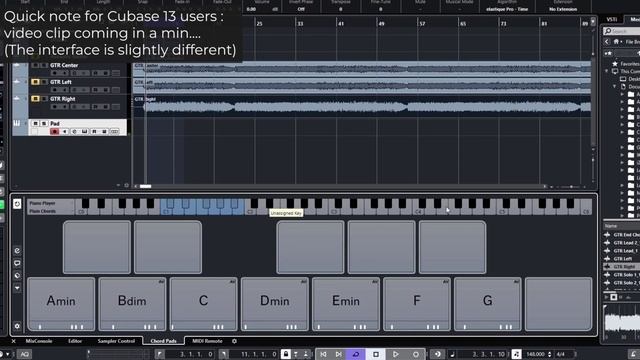640x360 pixels.
Task: Click the media browser home icon
Action: pyautogui.click(x=616, y=42)
